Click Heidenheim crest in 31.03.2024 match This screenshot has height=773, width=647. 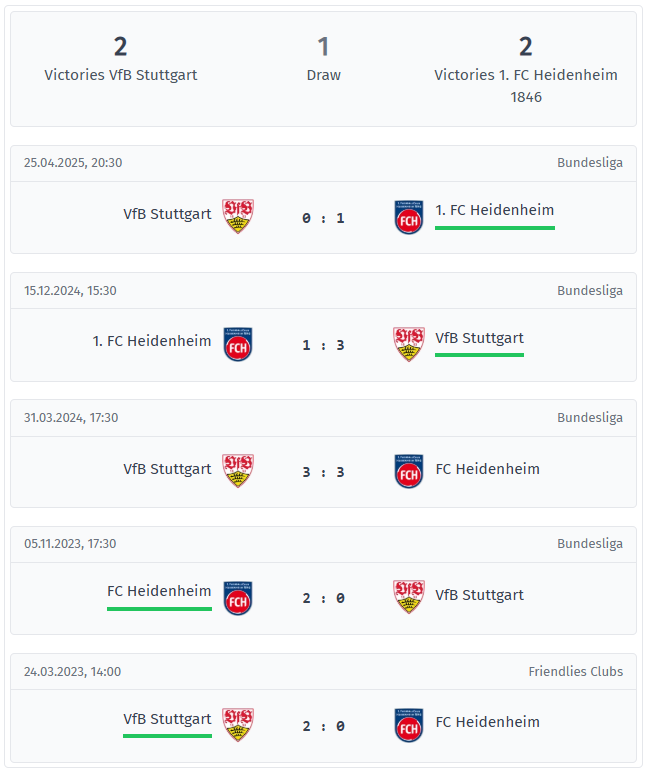click(x=408, y=471)
